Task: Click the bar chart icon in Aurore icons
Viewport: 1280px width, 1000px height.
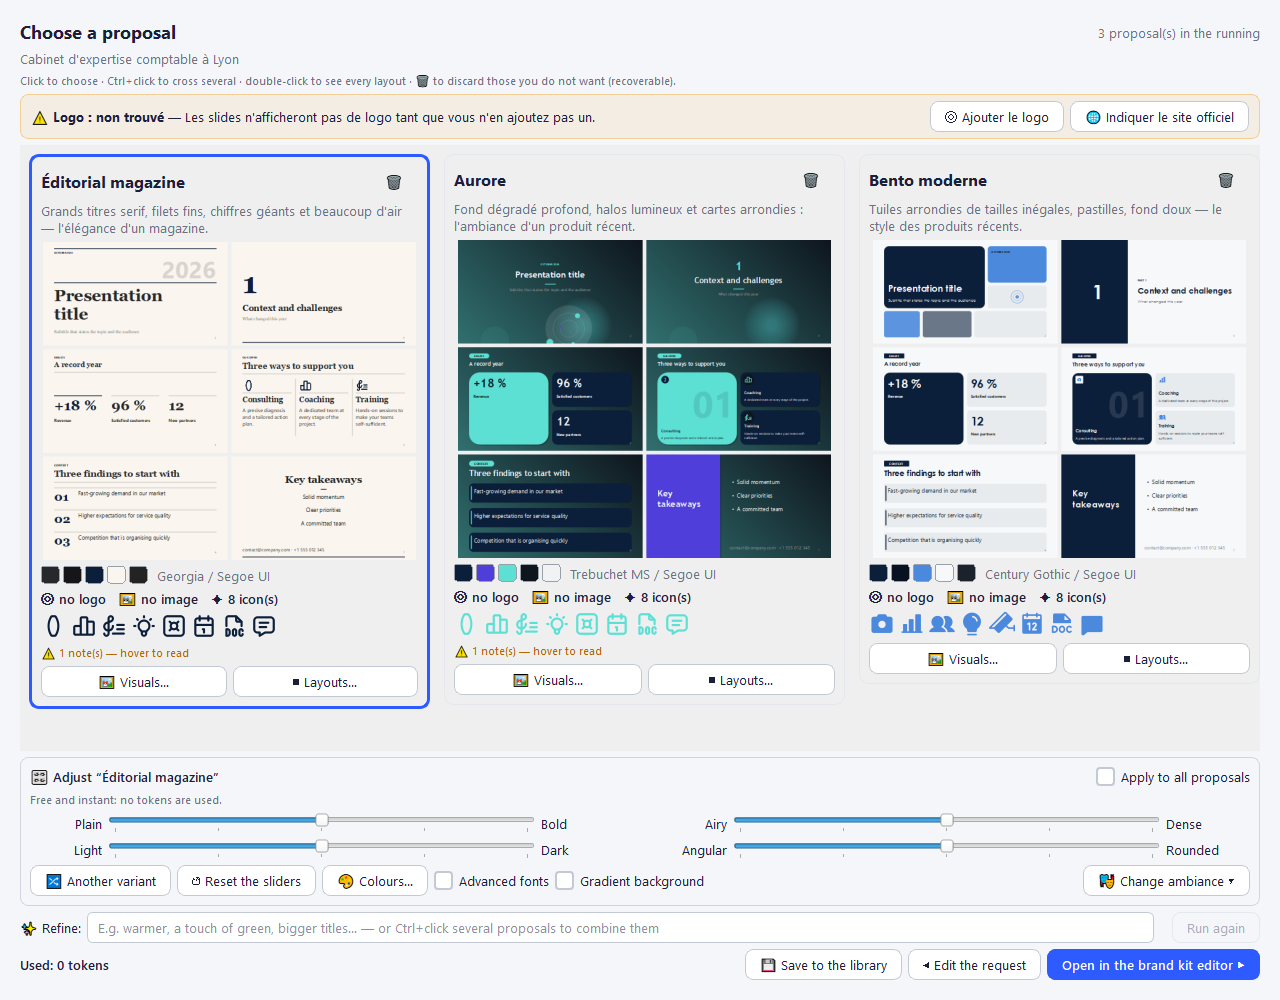Action: [497, 624]
